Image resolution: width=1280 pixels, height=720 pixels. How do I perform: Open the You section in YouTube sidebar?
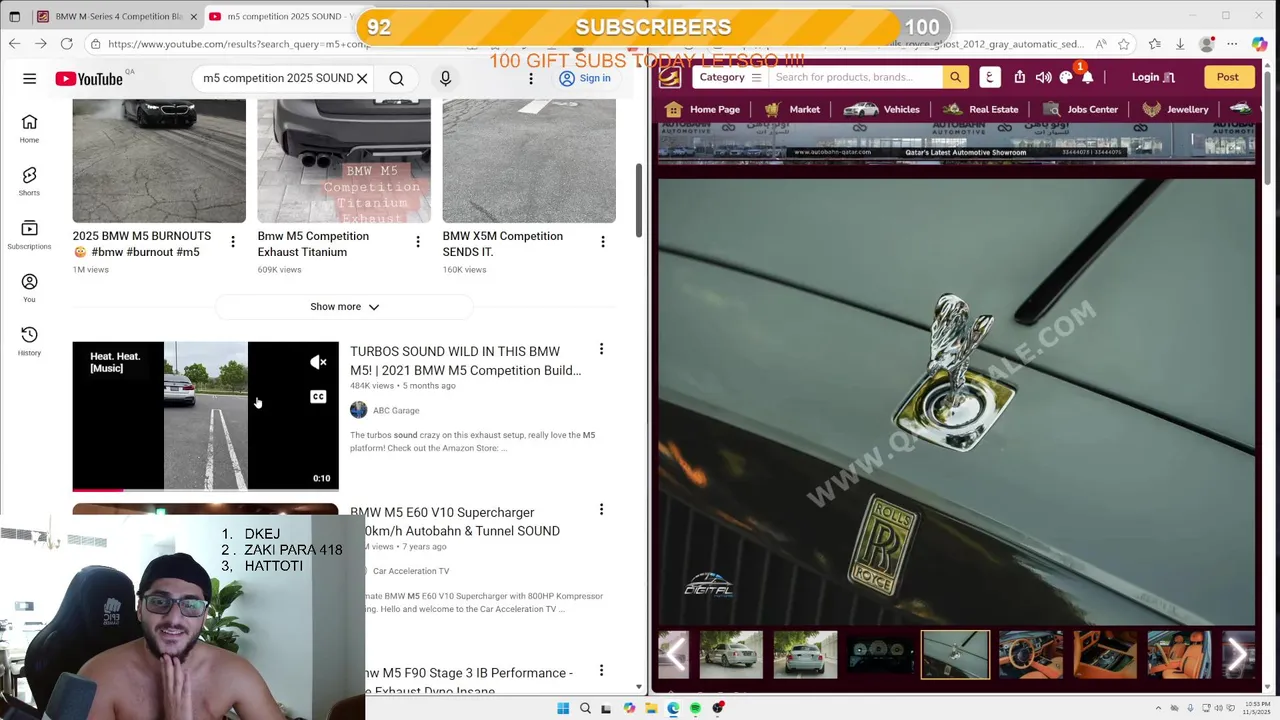pyautogui.click(x=29, y=287)
